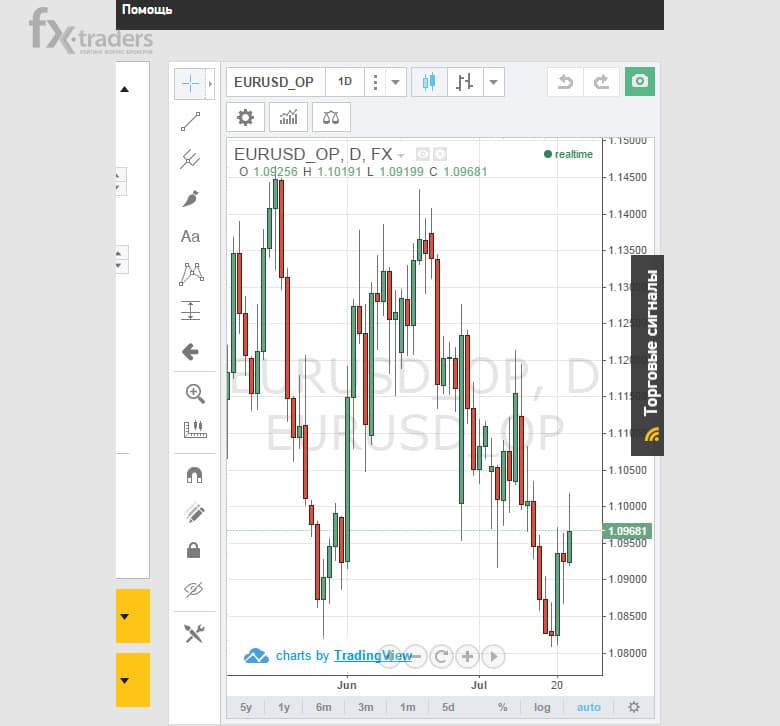This screenshot has width=780, height=726.
Task: Click the fx-traders logo
Action: coord(92,31)
